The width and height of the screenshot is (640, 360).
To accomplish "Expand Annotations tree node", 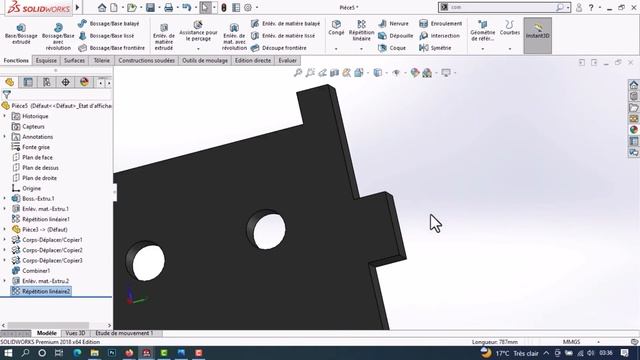I will click(x=5, y=137).
